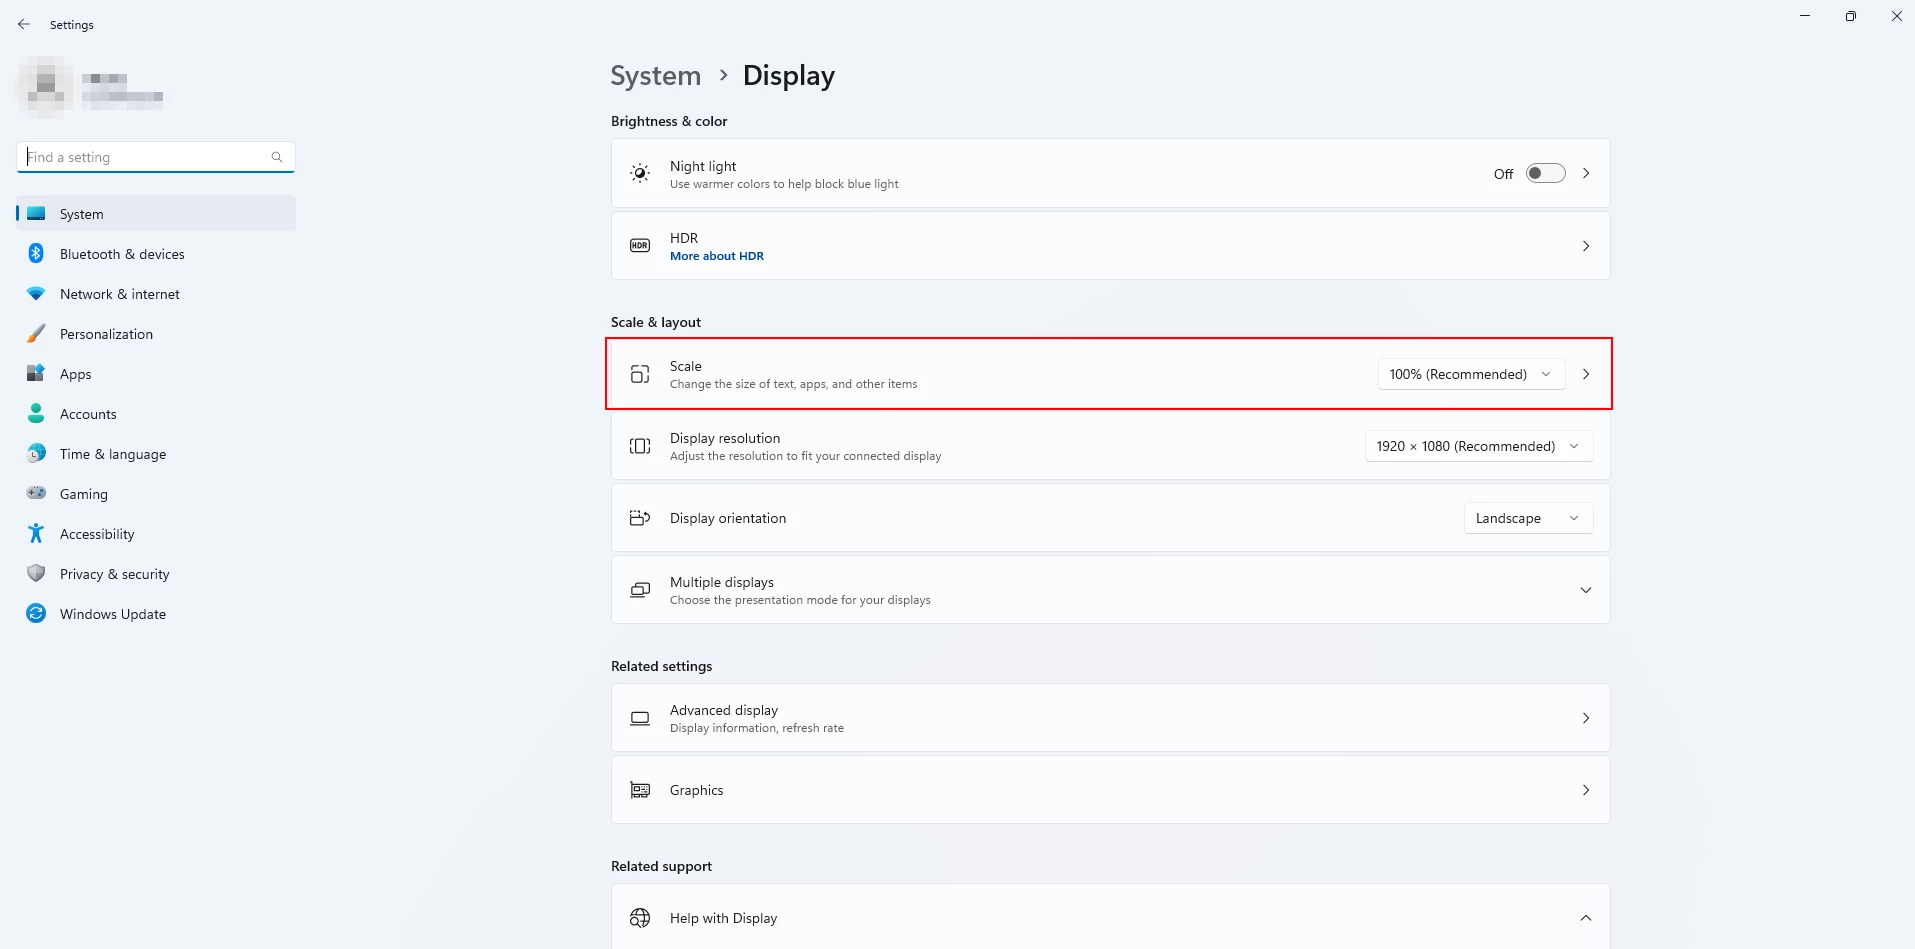Click the Night light sun icon
This screenshot has height=949, width=1915.
(640, 174)
